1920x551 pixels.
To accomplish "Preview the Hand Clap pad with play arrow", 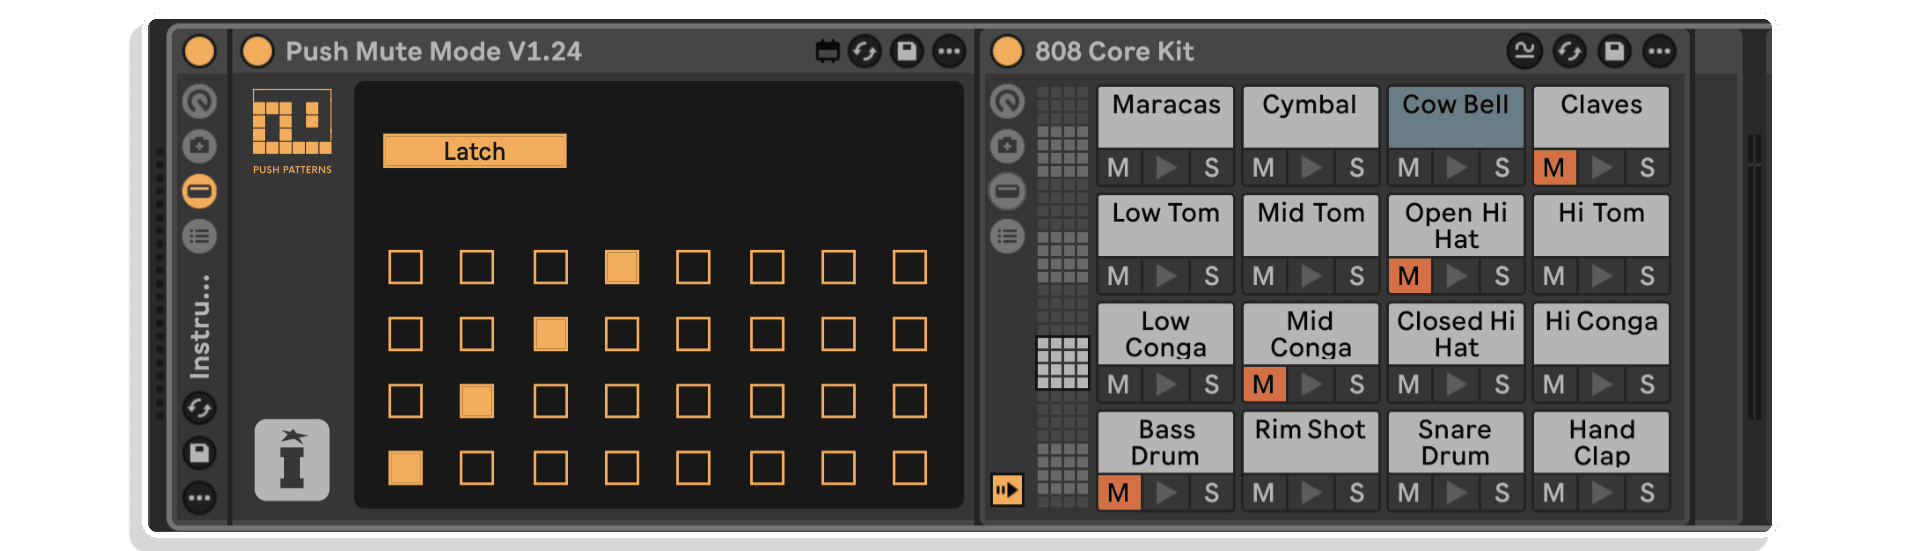I will tap(1601, 493).
